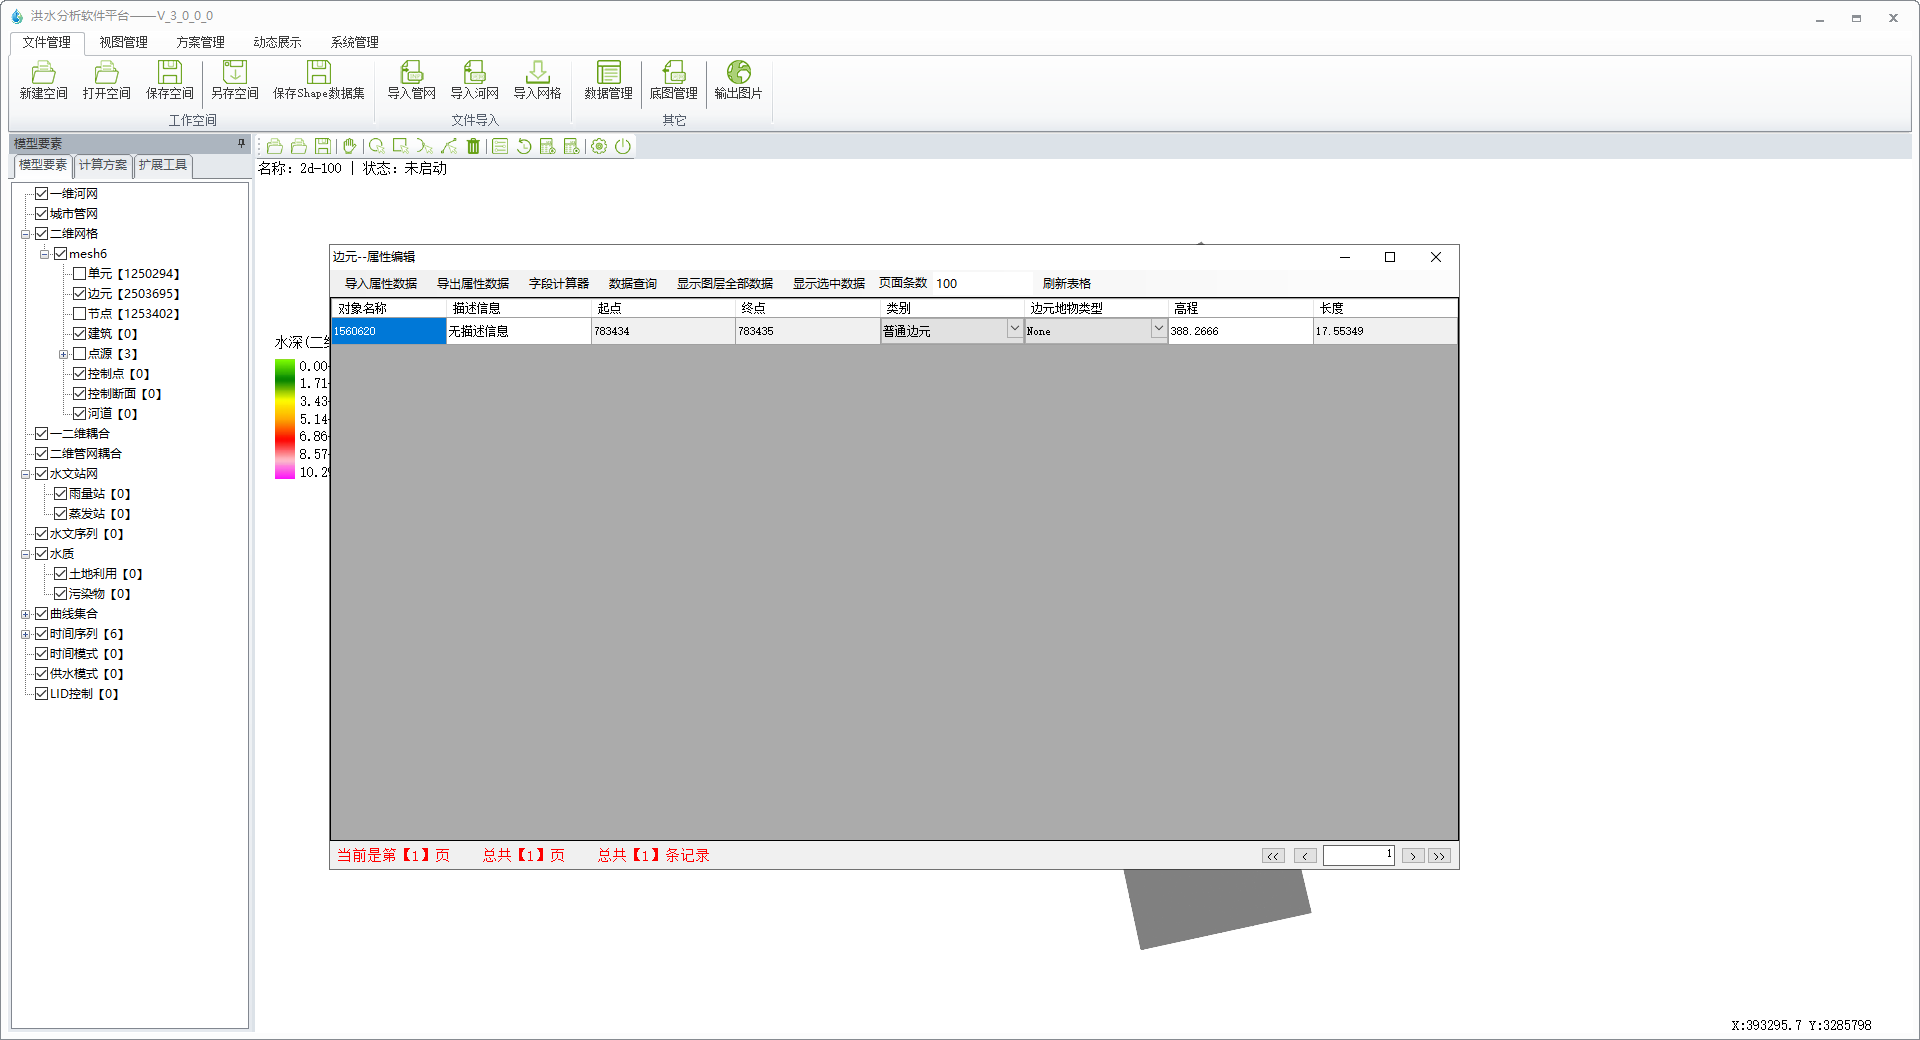The height and width of the screenshot is (1040, 1920).
Task: Click the 导入网格 import icon
Action: [537, 80]
